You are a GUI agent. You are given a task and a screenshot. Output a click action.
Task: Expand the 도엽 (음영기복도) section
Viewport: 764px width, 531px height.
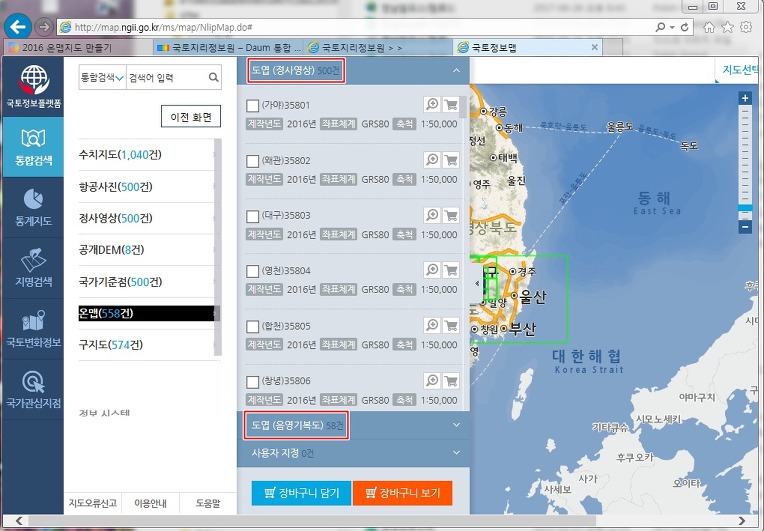pos(456,425)
